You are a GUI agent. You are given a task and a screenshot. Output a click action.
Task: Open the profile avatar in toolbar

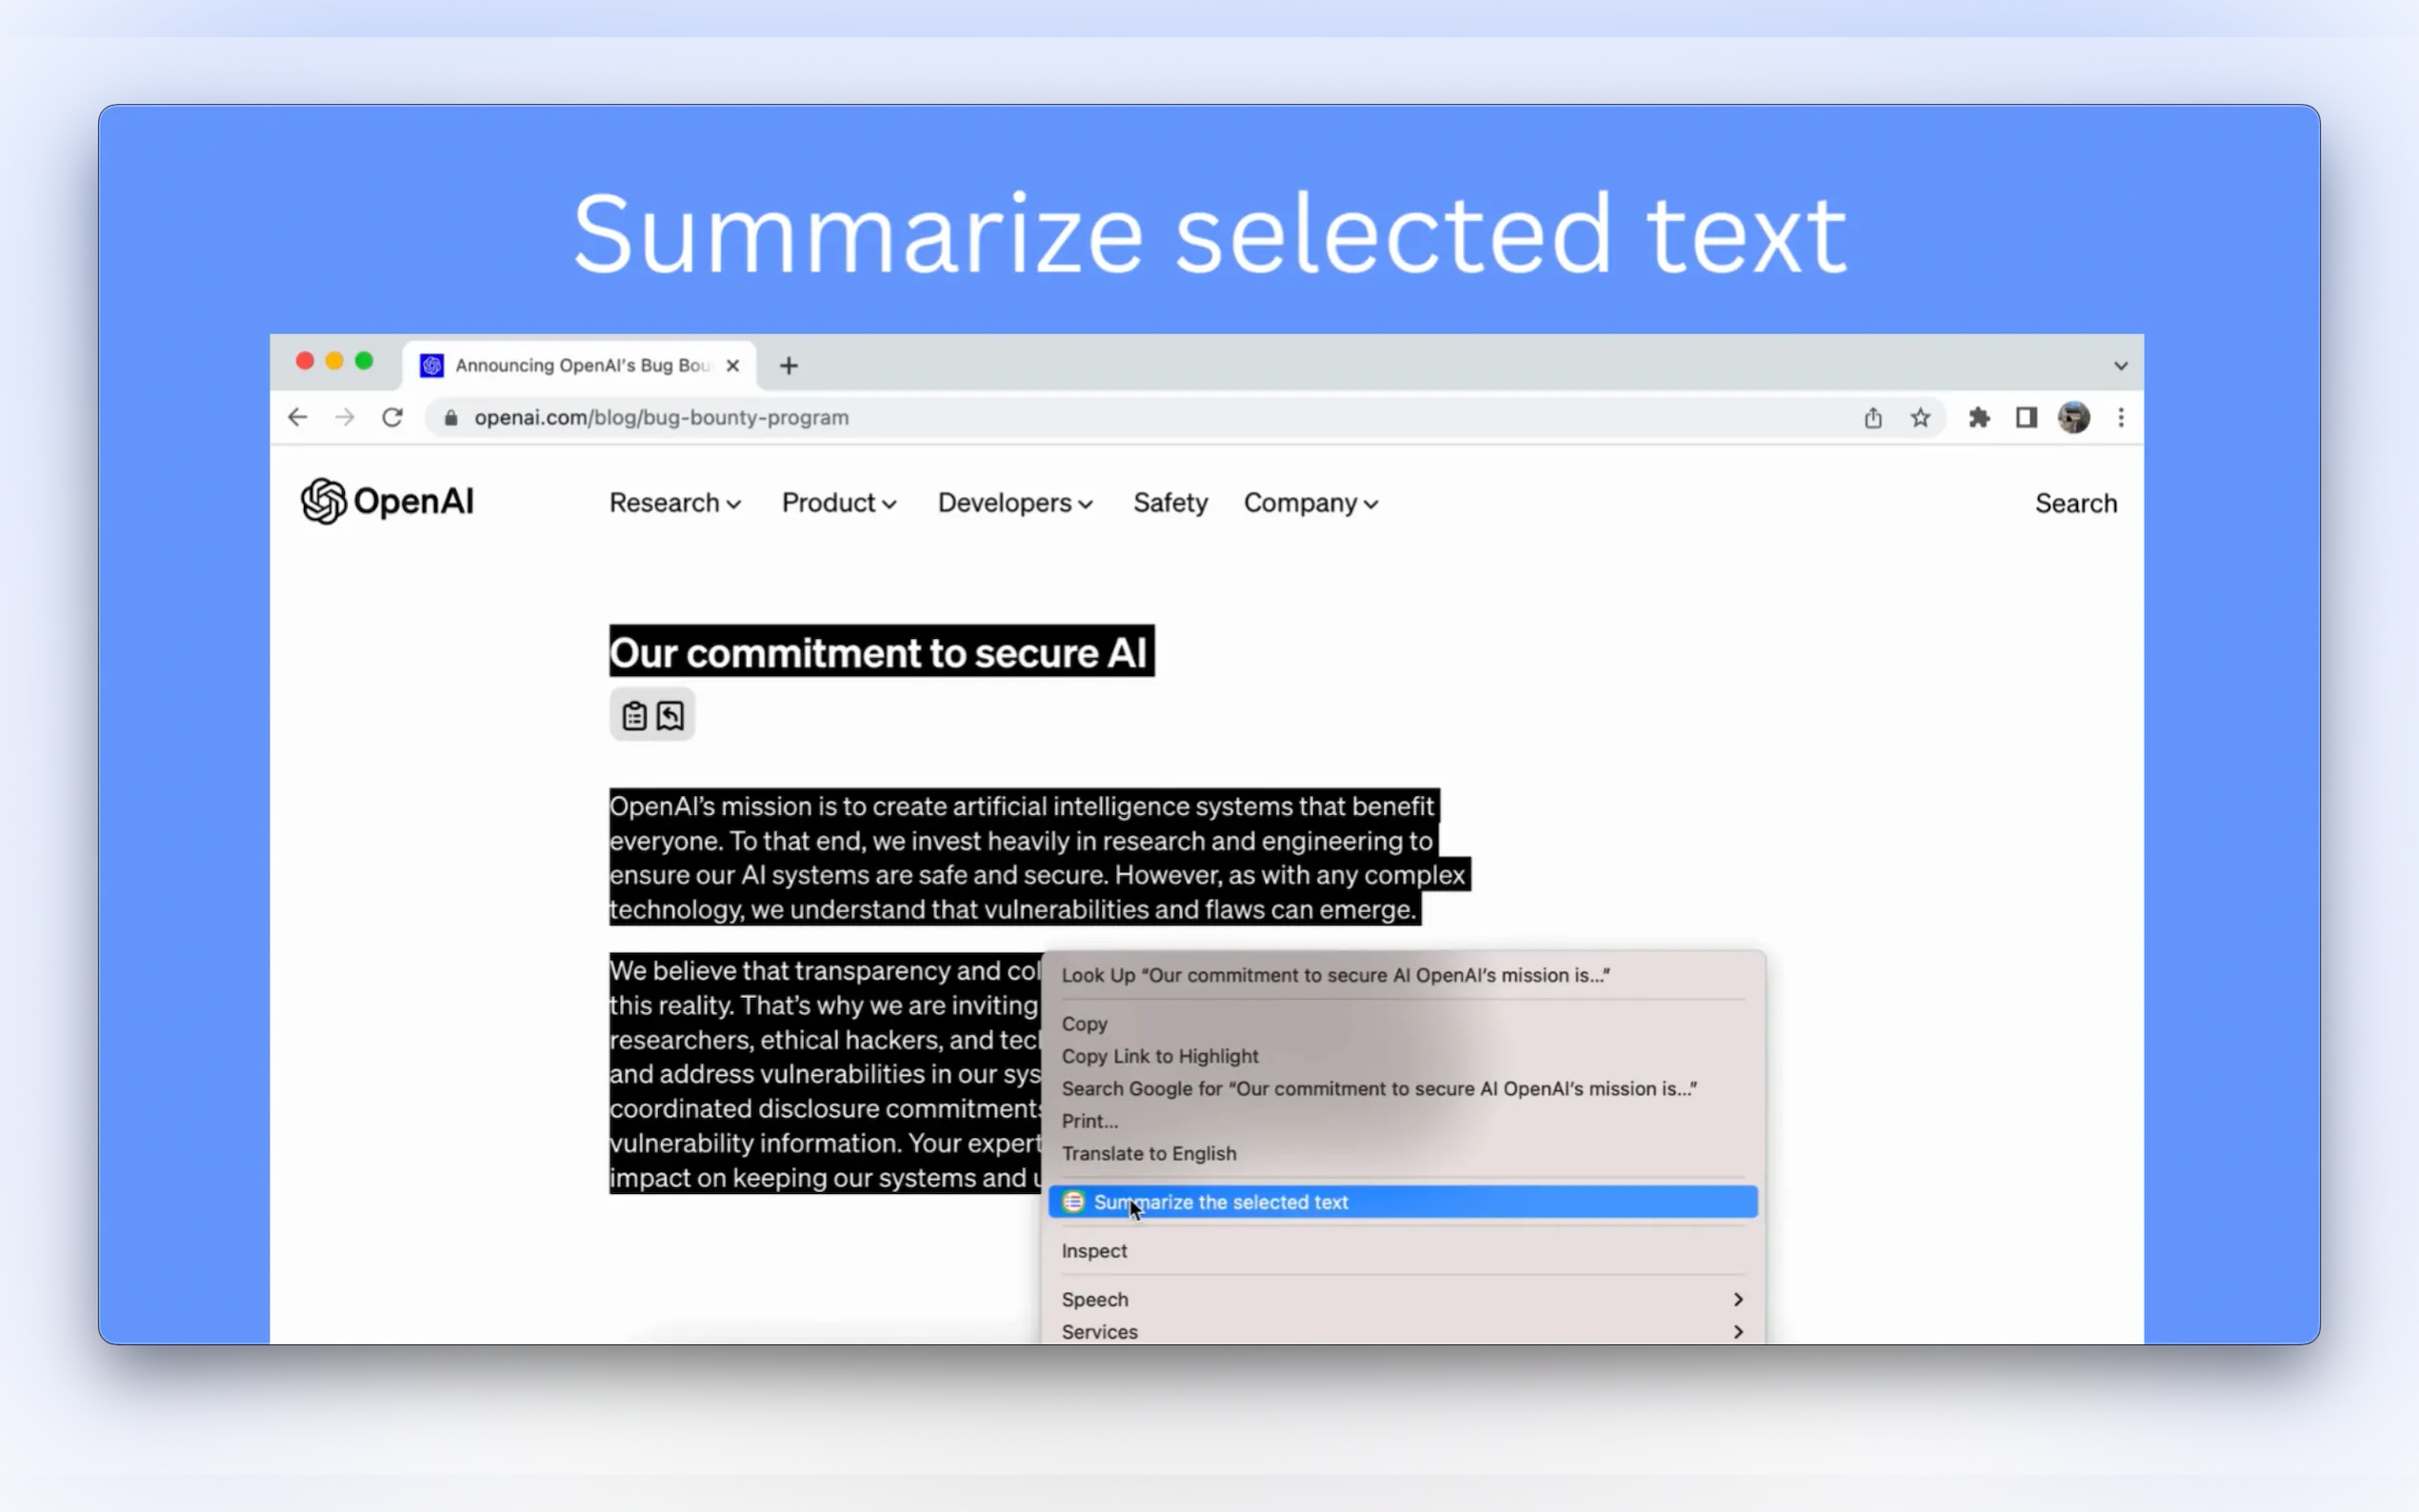2073,418
